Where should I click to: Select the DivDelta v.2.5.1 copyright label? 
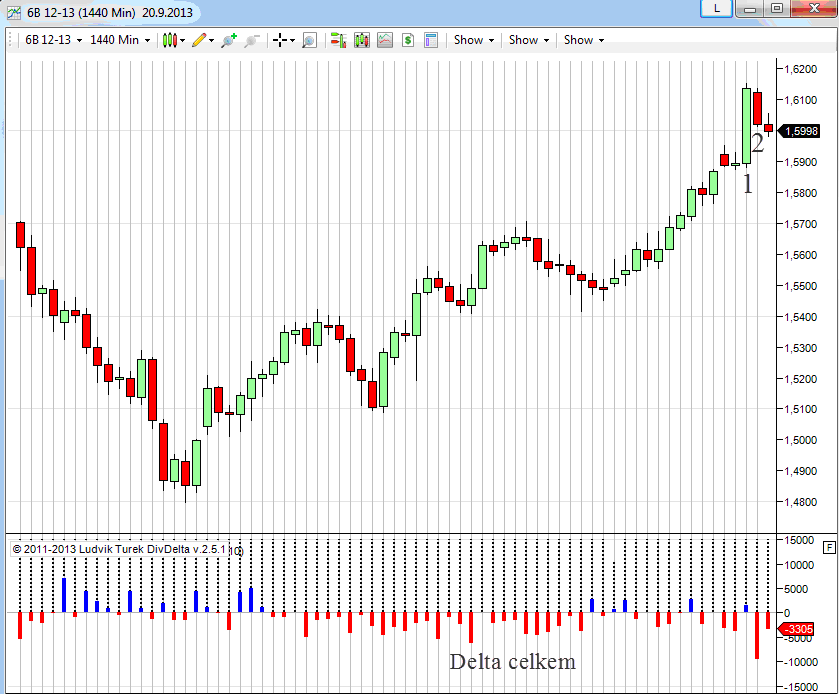point(119,549)
